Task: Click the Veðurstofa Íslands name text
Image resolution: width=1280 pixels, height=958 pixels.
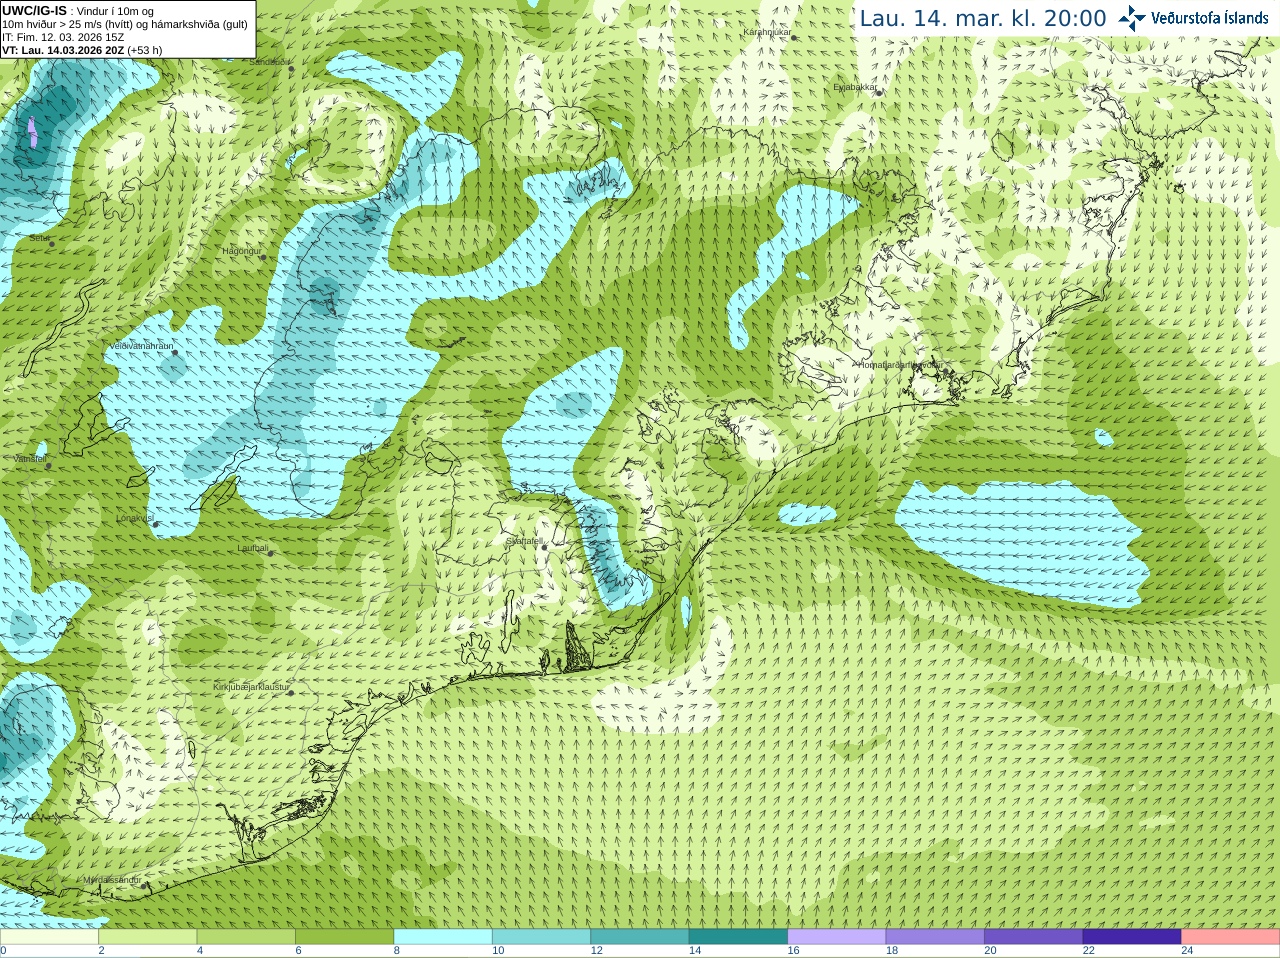Action: click(x=1210, y=18)
